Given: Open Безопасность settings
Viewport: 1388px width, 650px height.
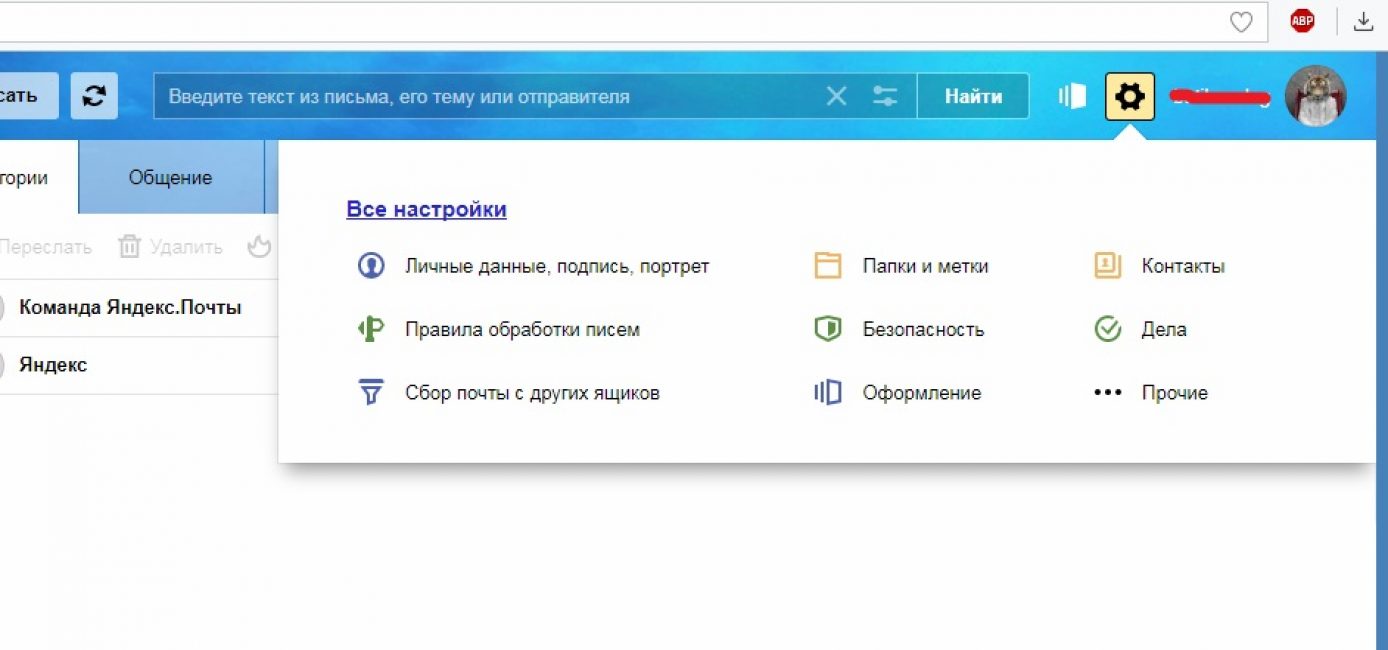Looking at the screenshot, I should (x=924, y=329).
